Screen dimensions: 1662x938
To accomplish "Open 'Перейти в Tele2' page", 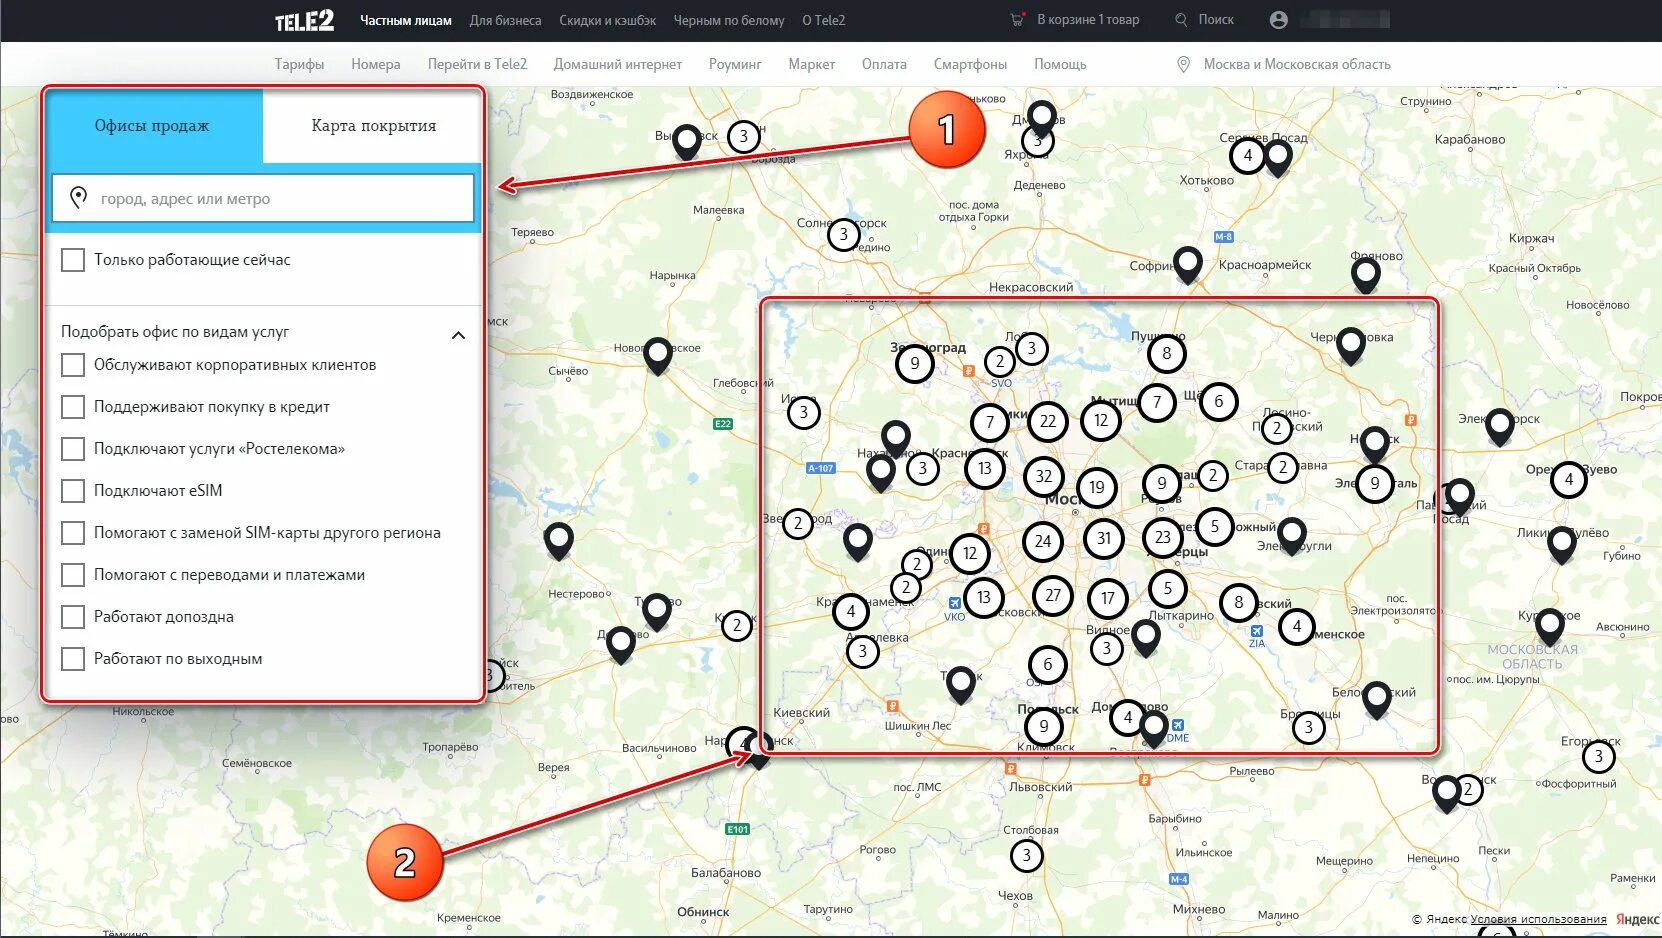I will tap(477, 64).
